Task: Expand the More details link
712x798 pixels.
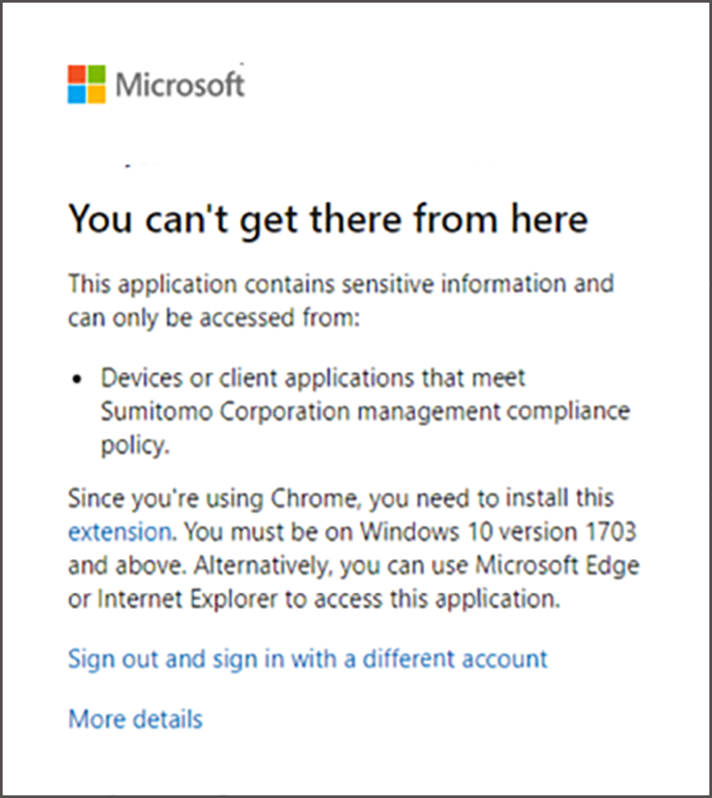Action: point(135,719)
